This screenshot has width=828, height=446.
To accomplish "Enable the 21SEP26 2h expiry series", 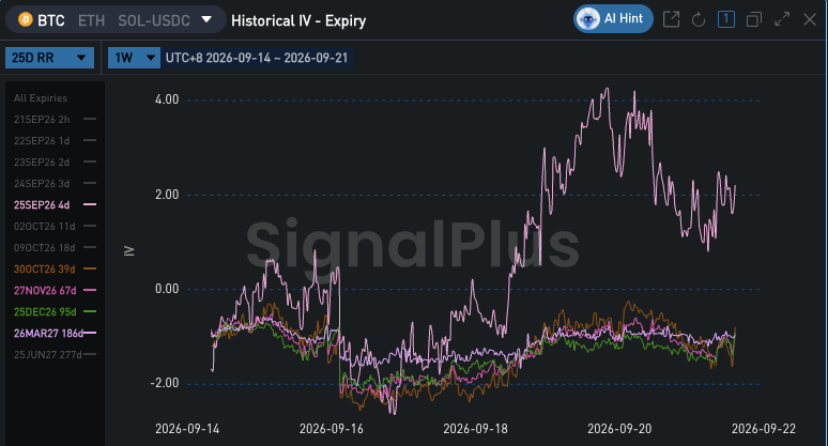I will coord(55,119).
